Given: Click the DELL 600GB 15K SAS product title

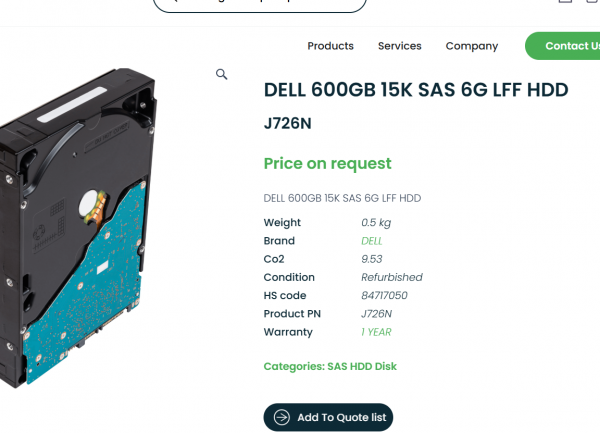Looking at the screenshot, I should click(x=416, y=90).
